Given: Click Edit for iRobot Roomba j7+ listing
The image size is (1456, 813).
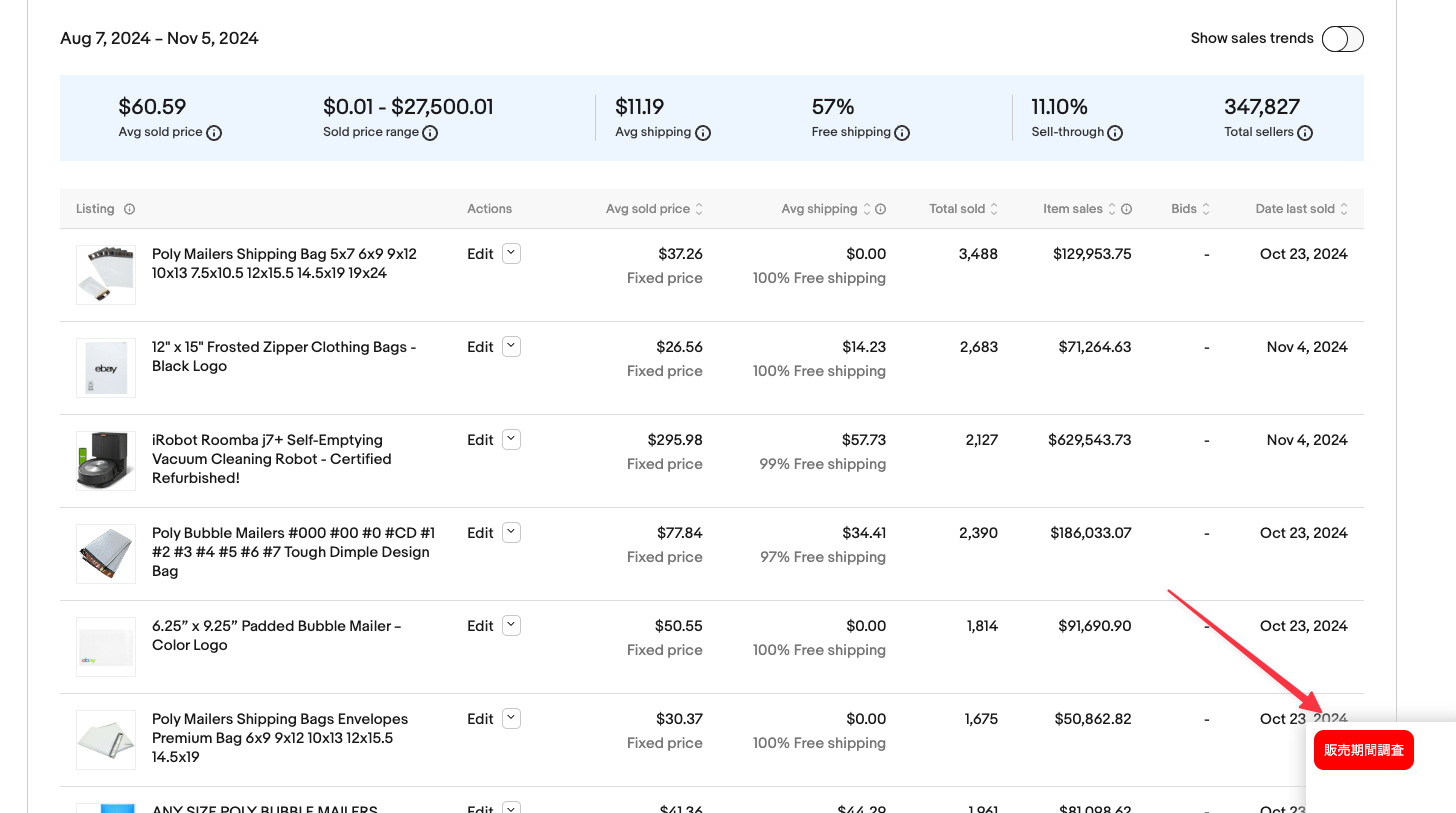Looking at the screenshot, I should click(x=480, y=440).
